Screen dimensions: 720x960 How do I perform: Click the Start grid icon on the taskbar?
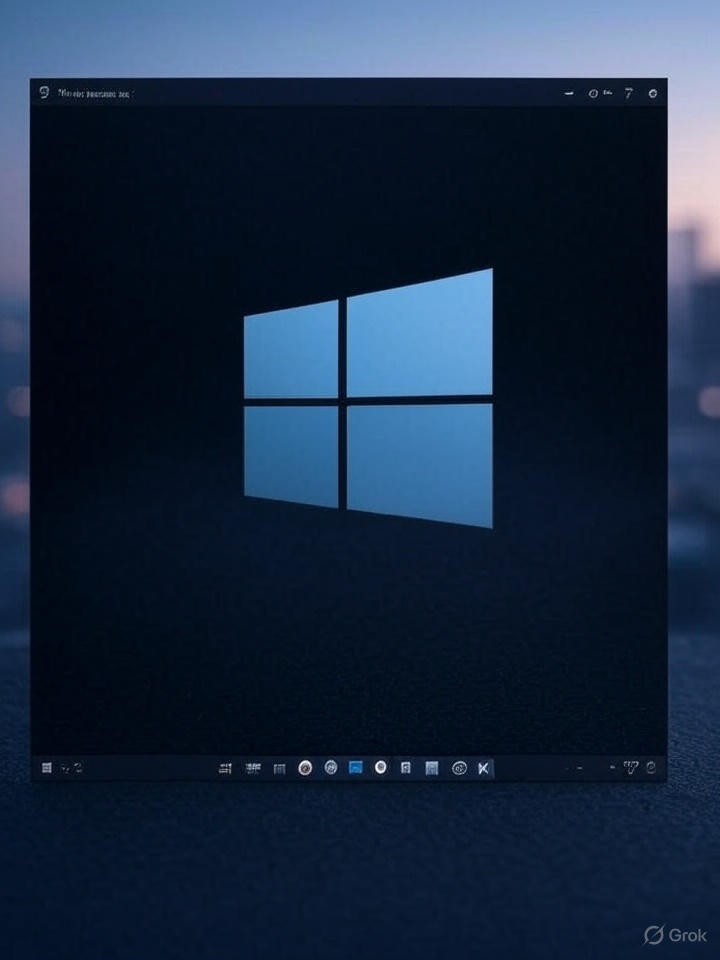(47, 768)
